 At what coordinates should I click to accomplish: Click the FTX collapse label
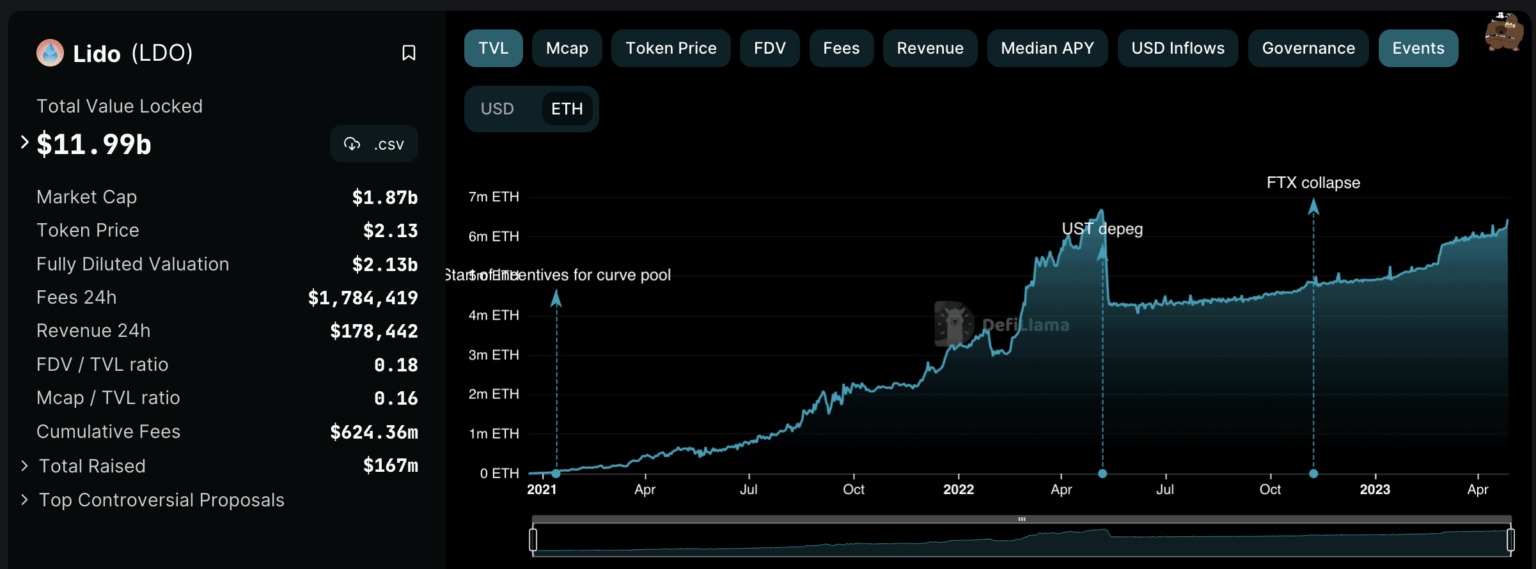point(1313,183)
